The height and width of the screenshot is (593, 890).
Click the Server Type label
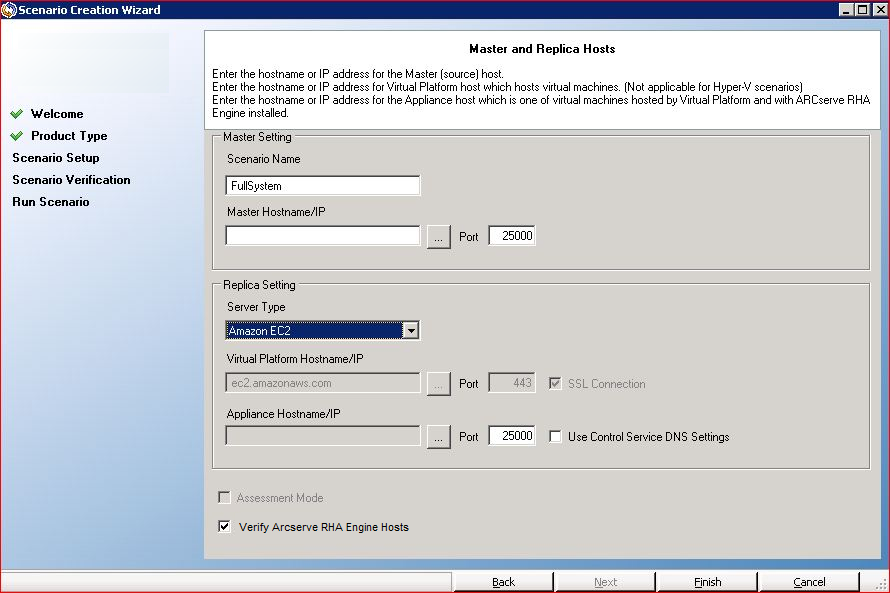pyautogui.click(x=256, y=307)
